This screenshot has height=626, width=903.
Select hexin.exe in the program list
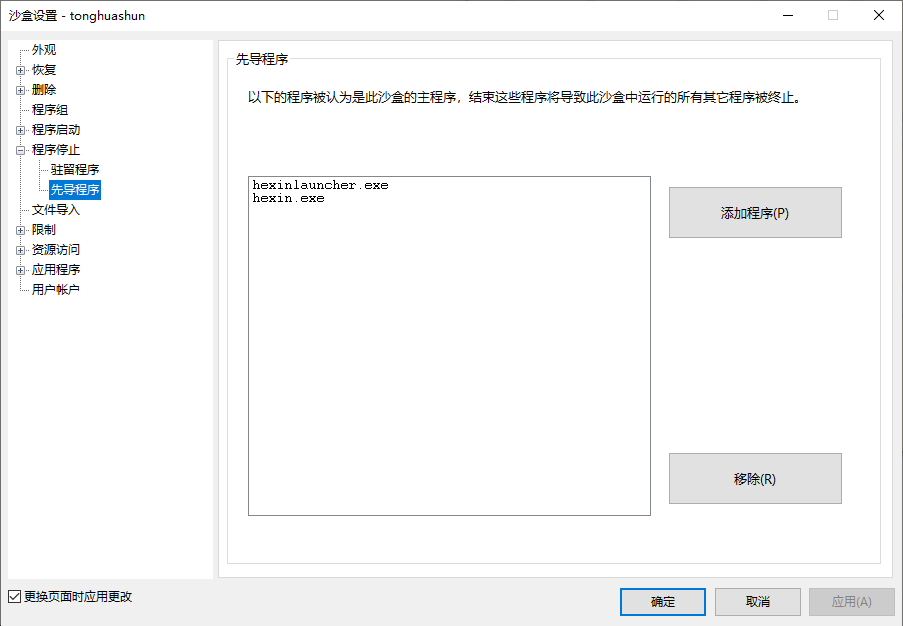point(288,198)
